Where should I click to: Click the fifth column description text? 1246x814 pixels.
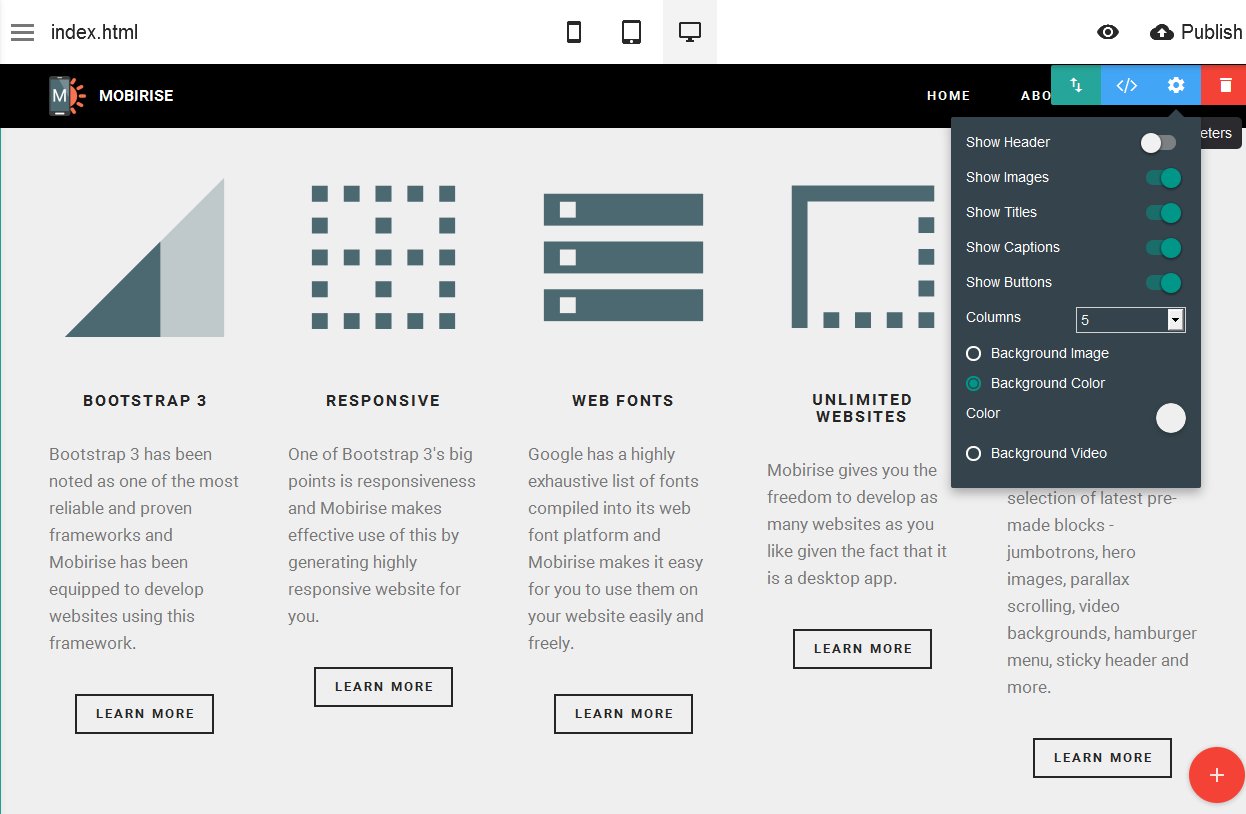tap(1102, 593)
